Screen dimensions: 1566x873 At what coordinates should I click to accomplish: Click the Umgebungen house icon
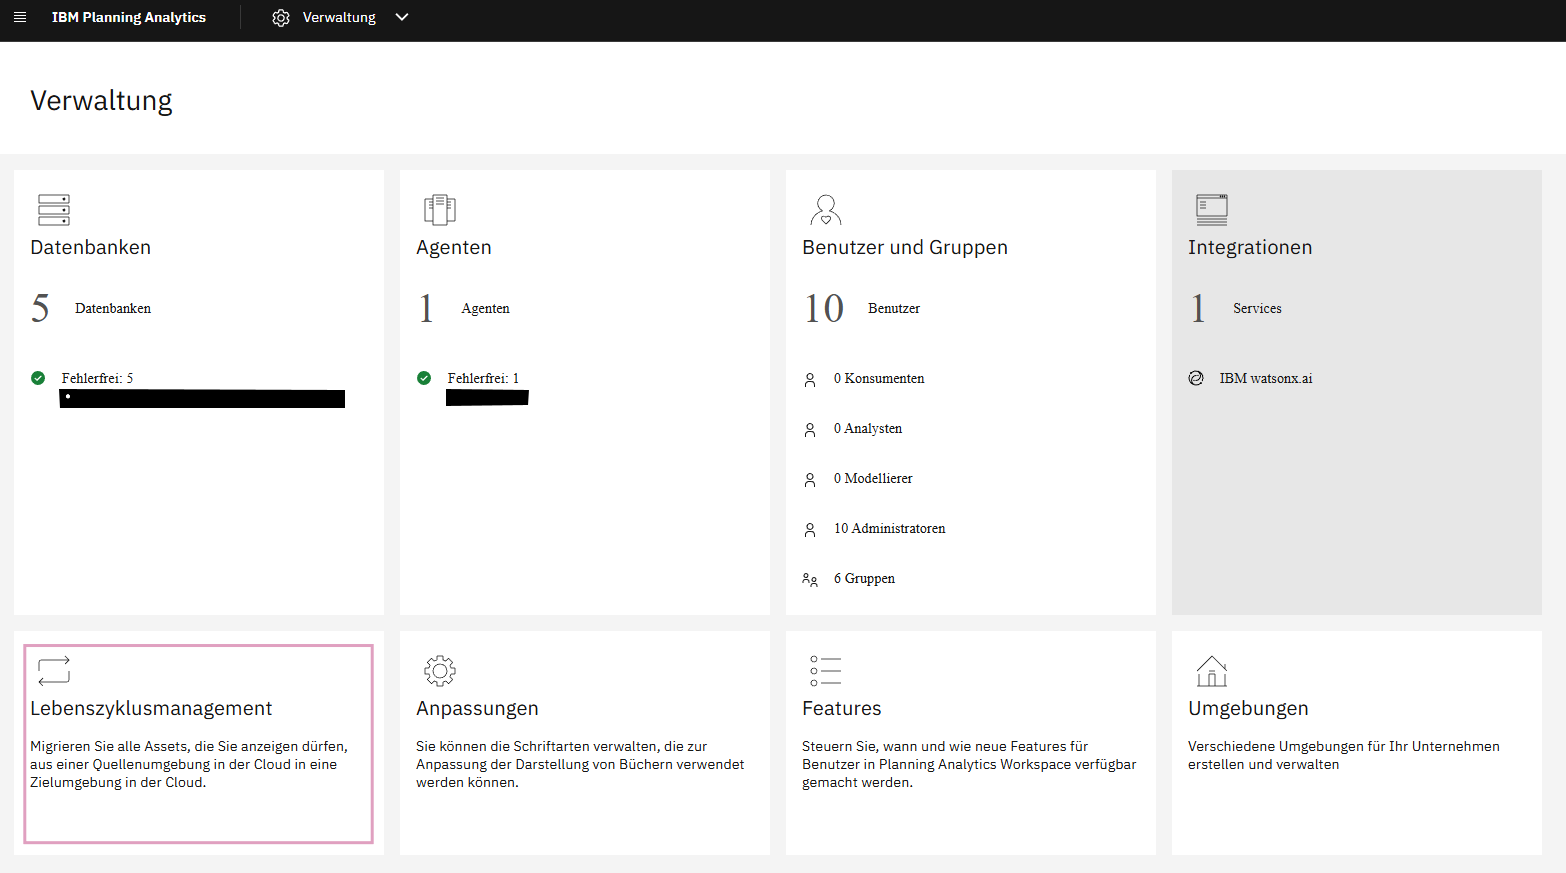(1211, 670)
